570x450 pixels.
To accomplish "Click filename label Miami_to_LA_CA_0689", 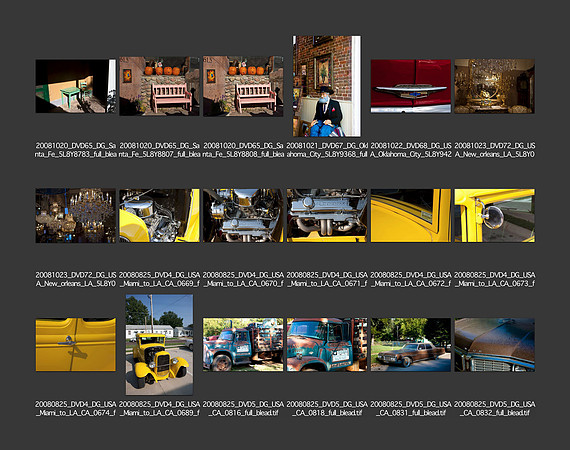I will click(x=159, y=408).
